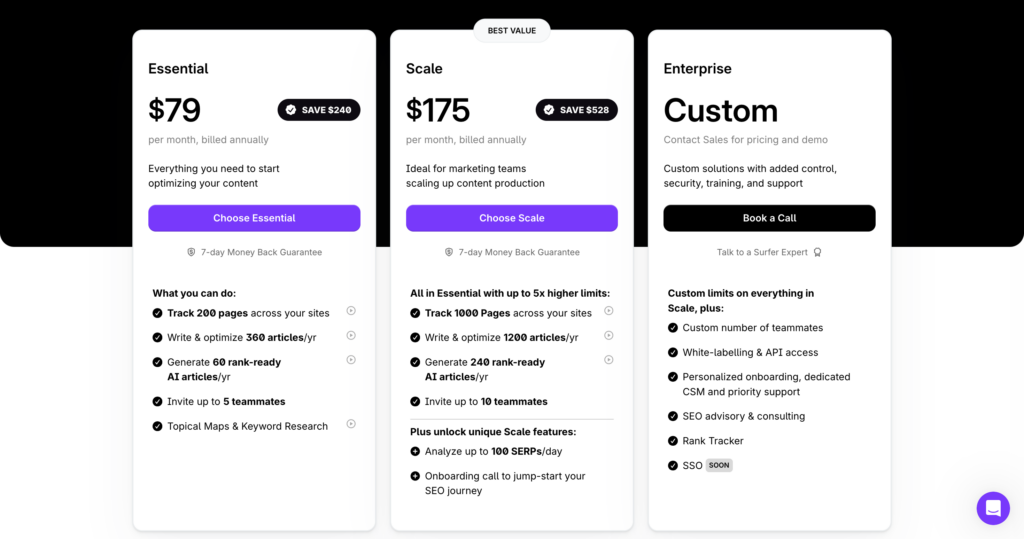
Task: Click plus icon beside Analyze up to 100 SERPs/day
Action: point(415,451)
